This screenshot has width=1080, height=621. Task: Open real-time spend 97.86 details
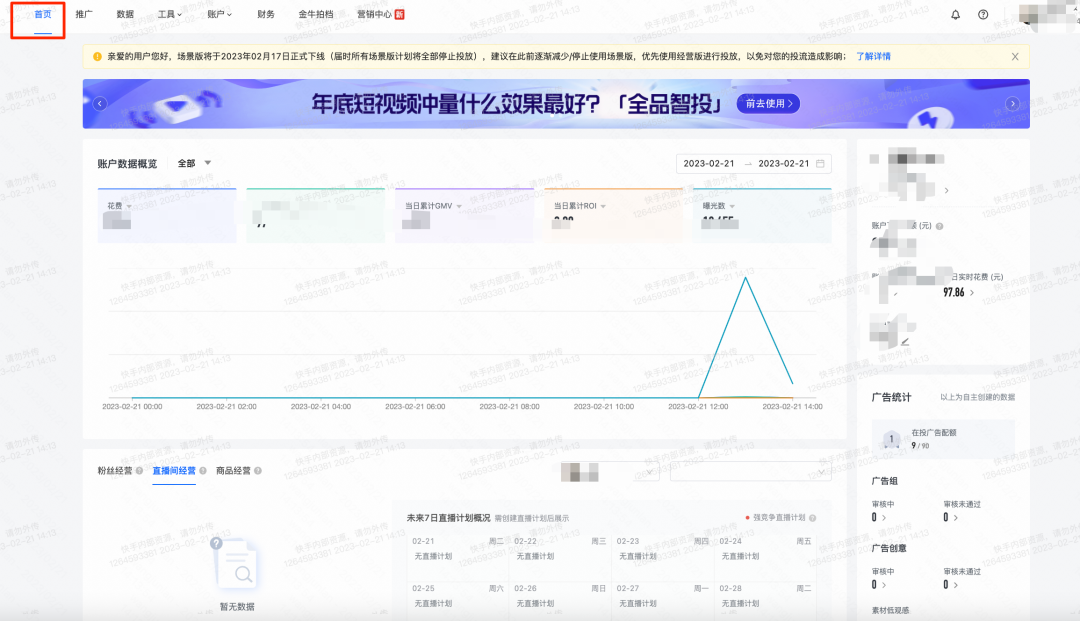[x=959, y=293]
